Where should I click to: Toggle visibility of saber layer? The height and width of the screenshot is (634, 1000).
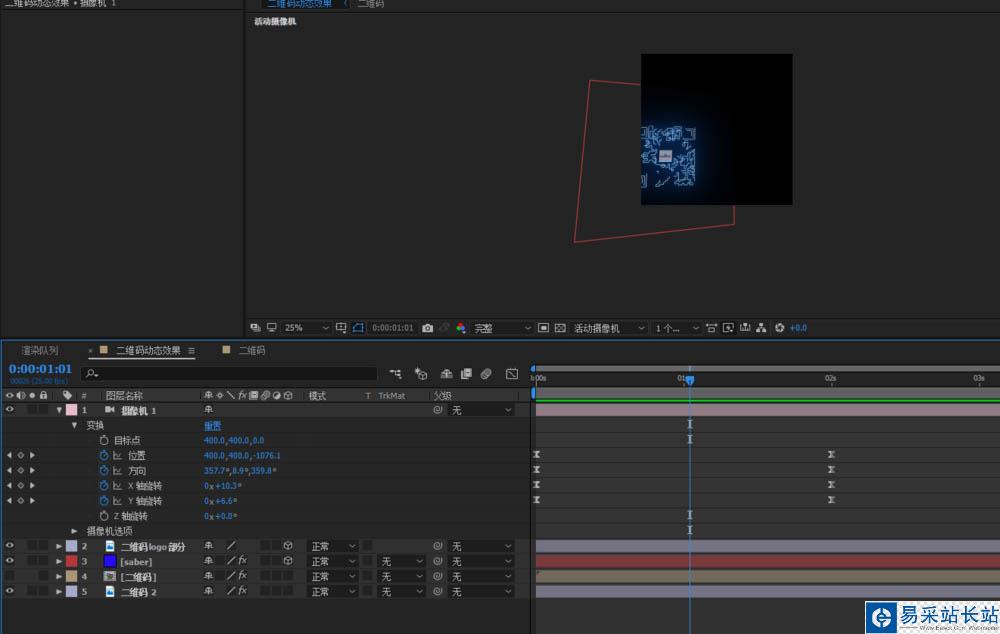tap(9, 562)
